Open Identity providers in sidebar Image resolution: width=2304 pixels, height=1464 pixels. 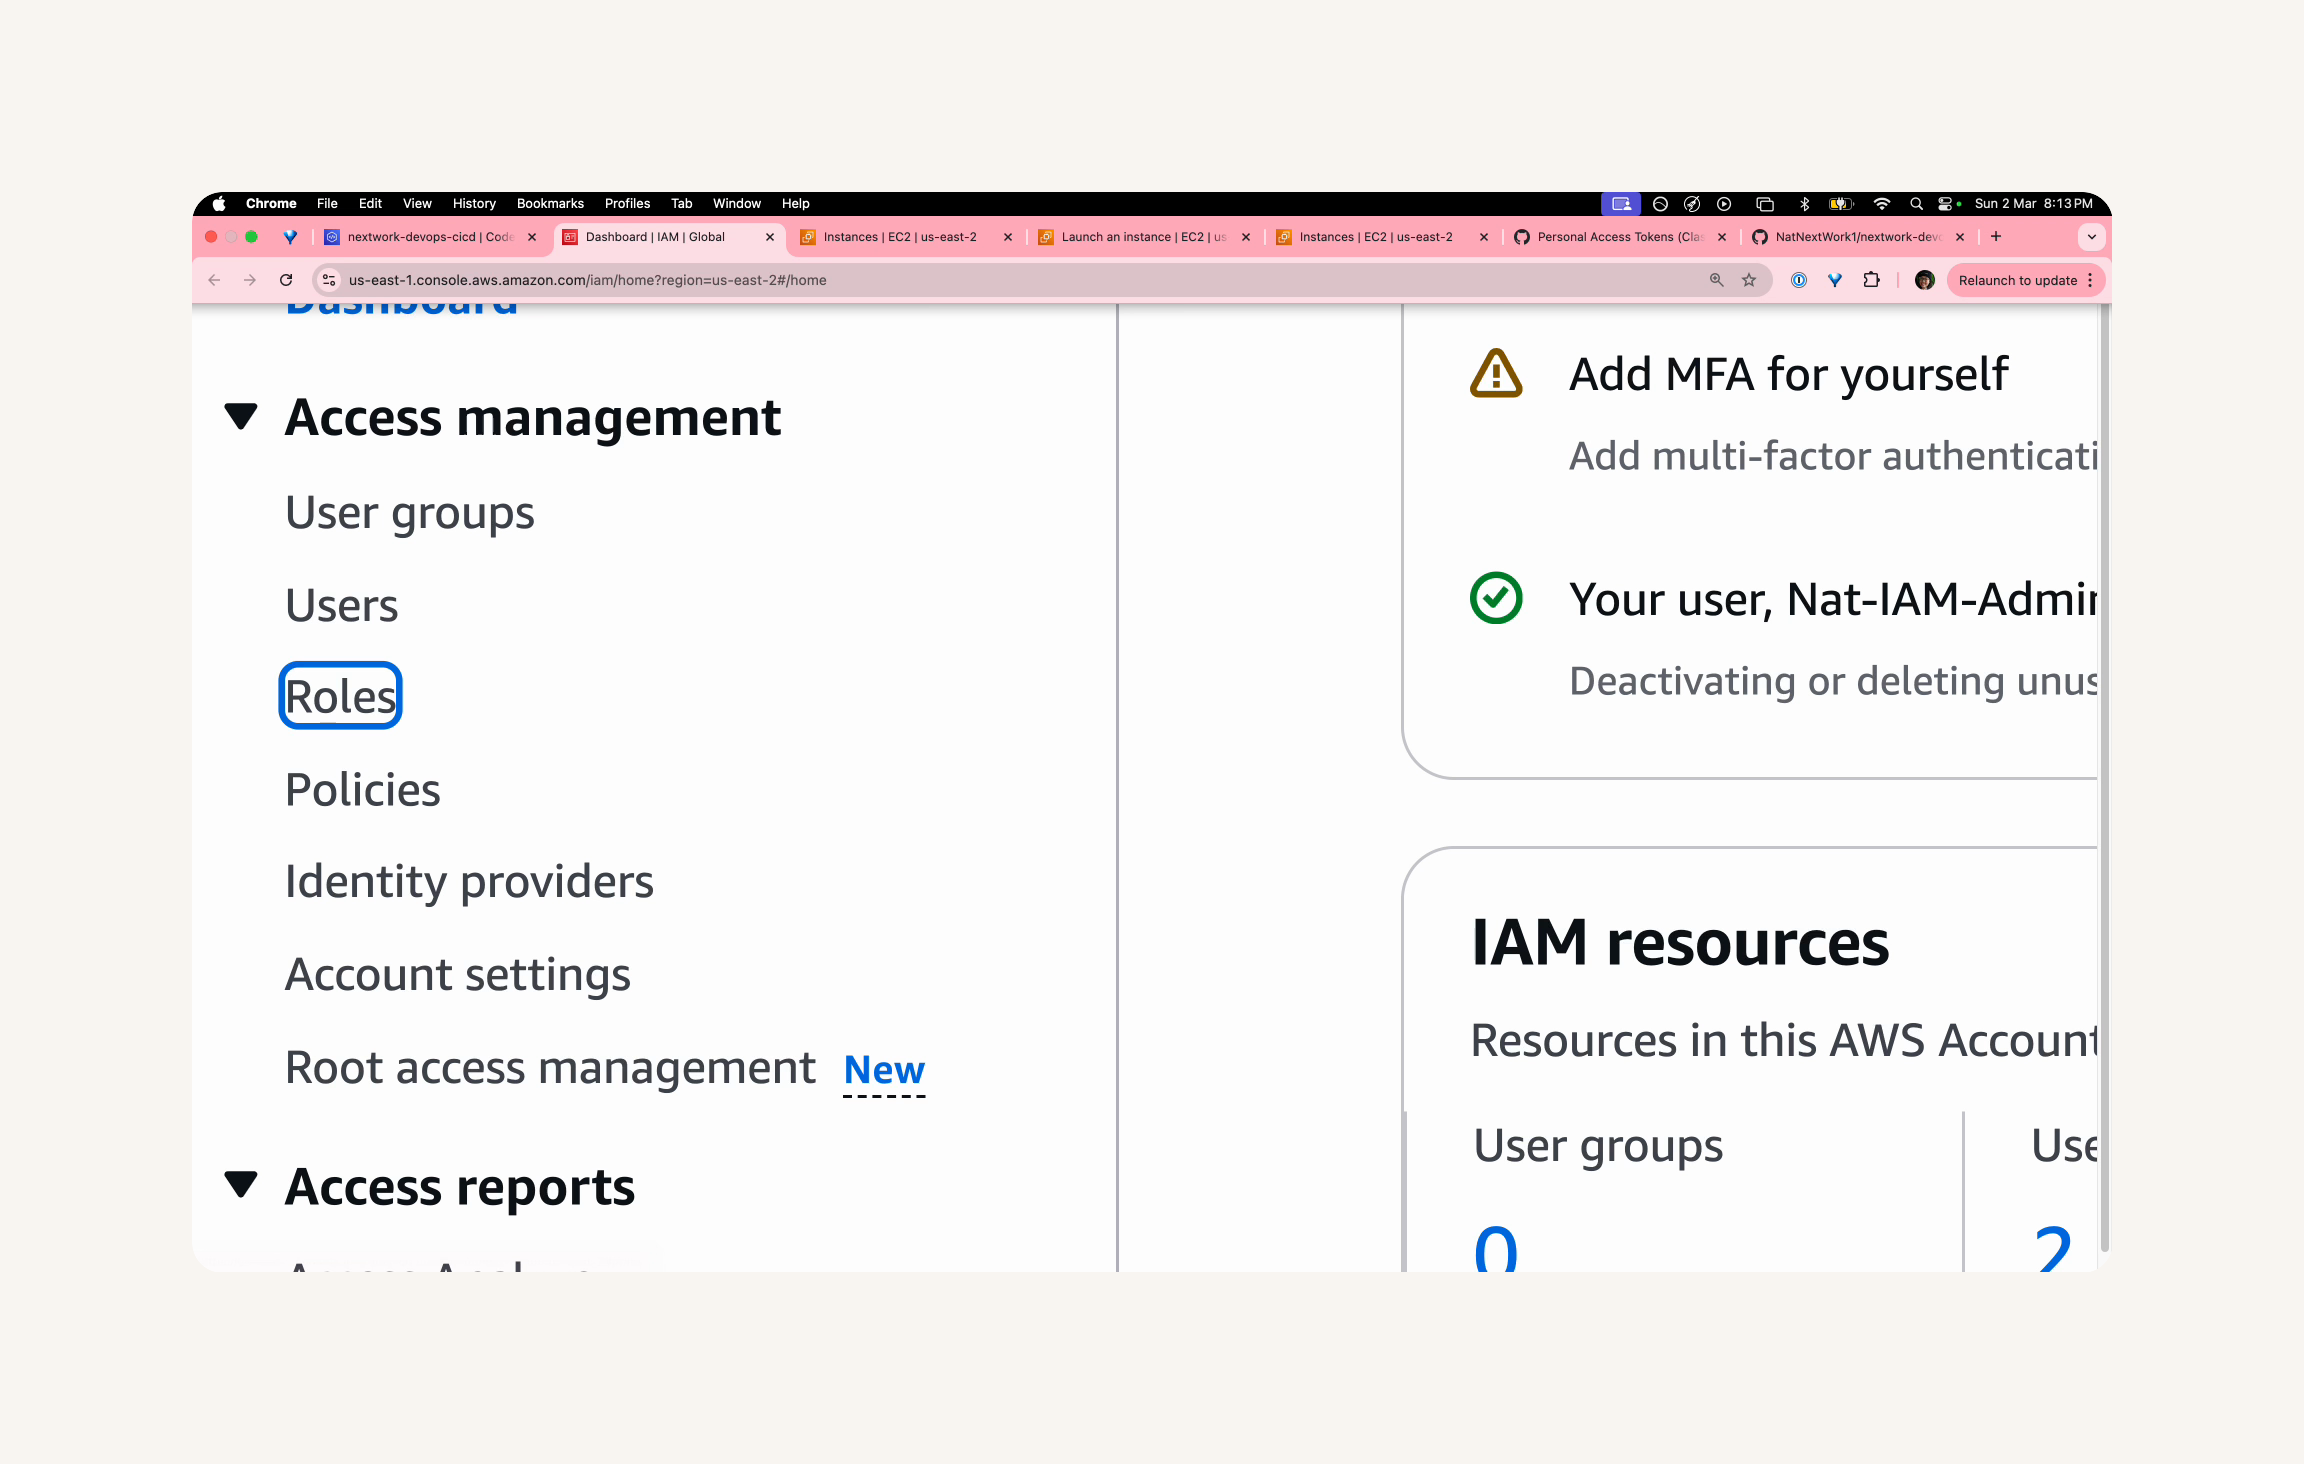coord(469,882)
